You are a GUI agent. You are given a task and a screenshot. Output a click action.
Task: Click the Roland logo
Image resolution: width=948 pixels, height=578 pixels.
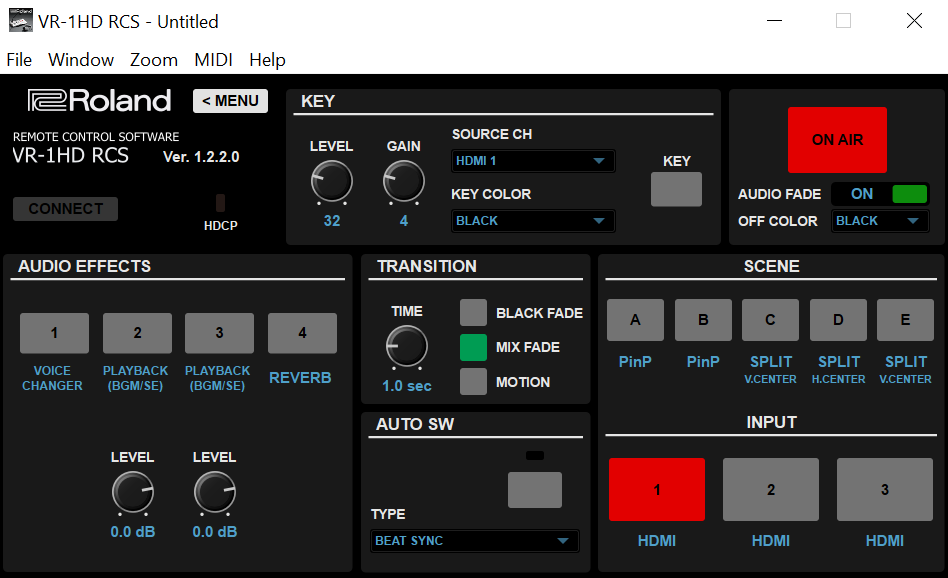tap(100, 101)
